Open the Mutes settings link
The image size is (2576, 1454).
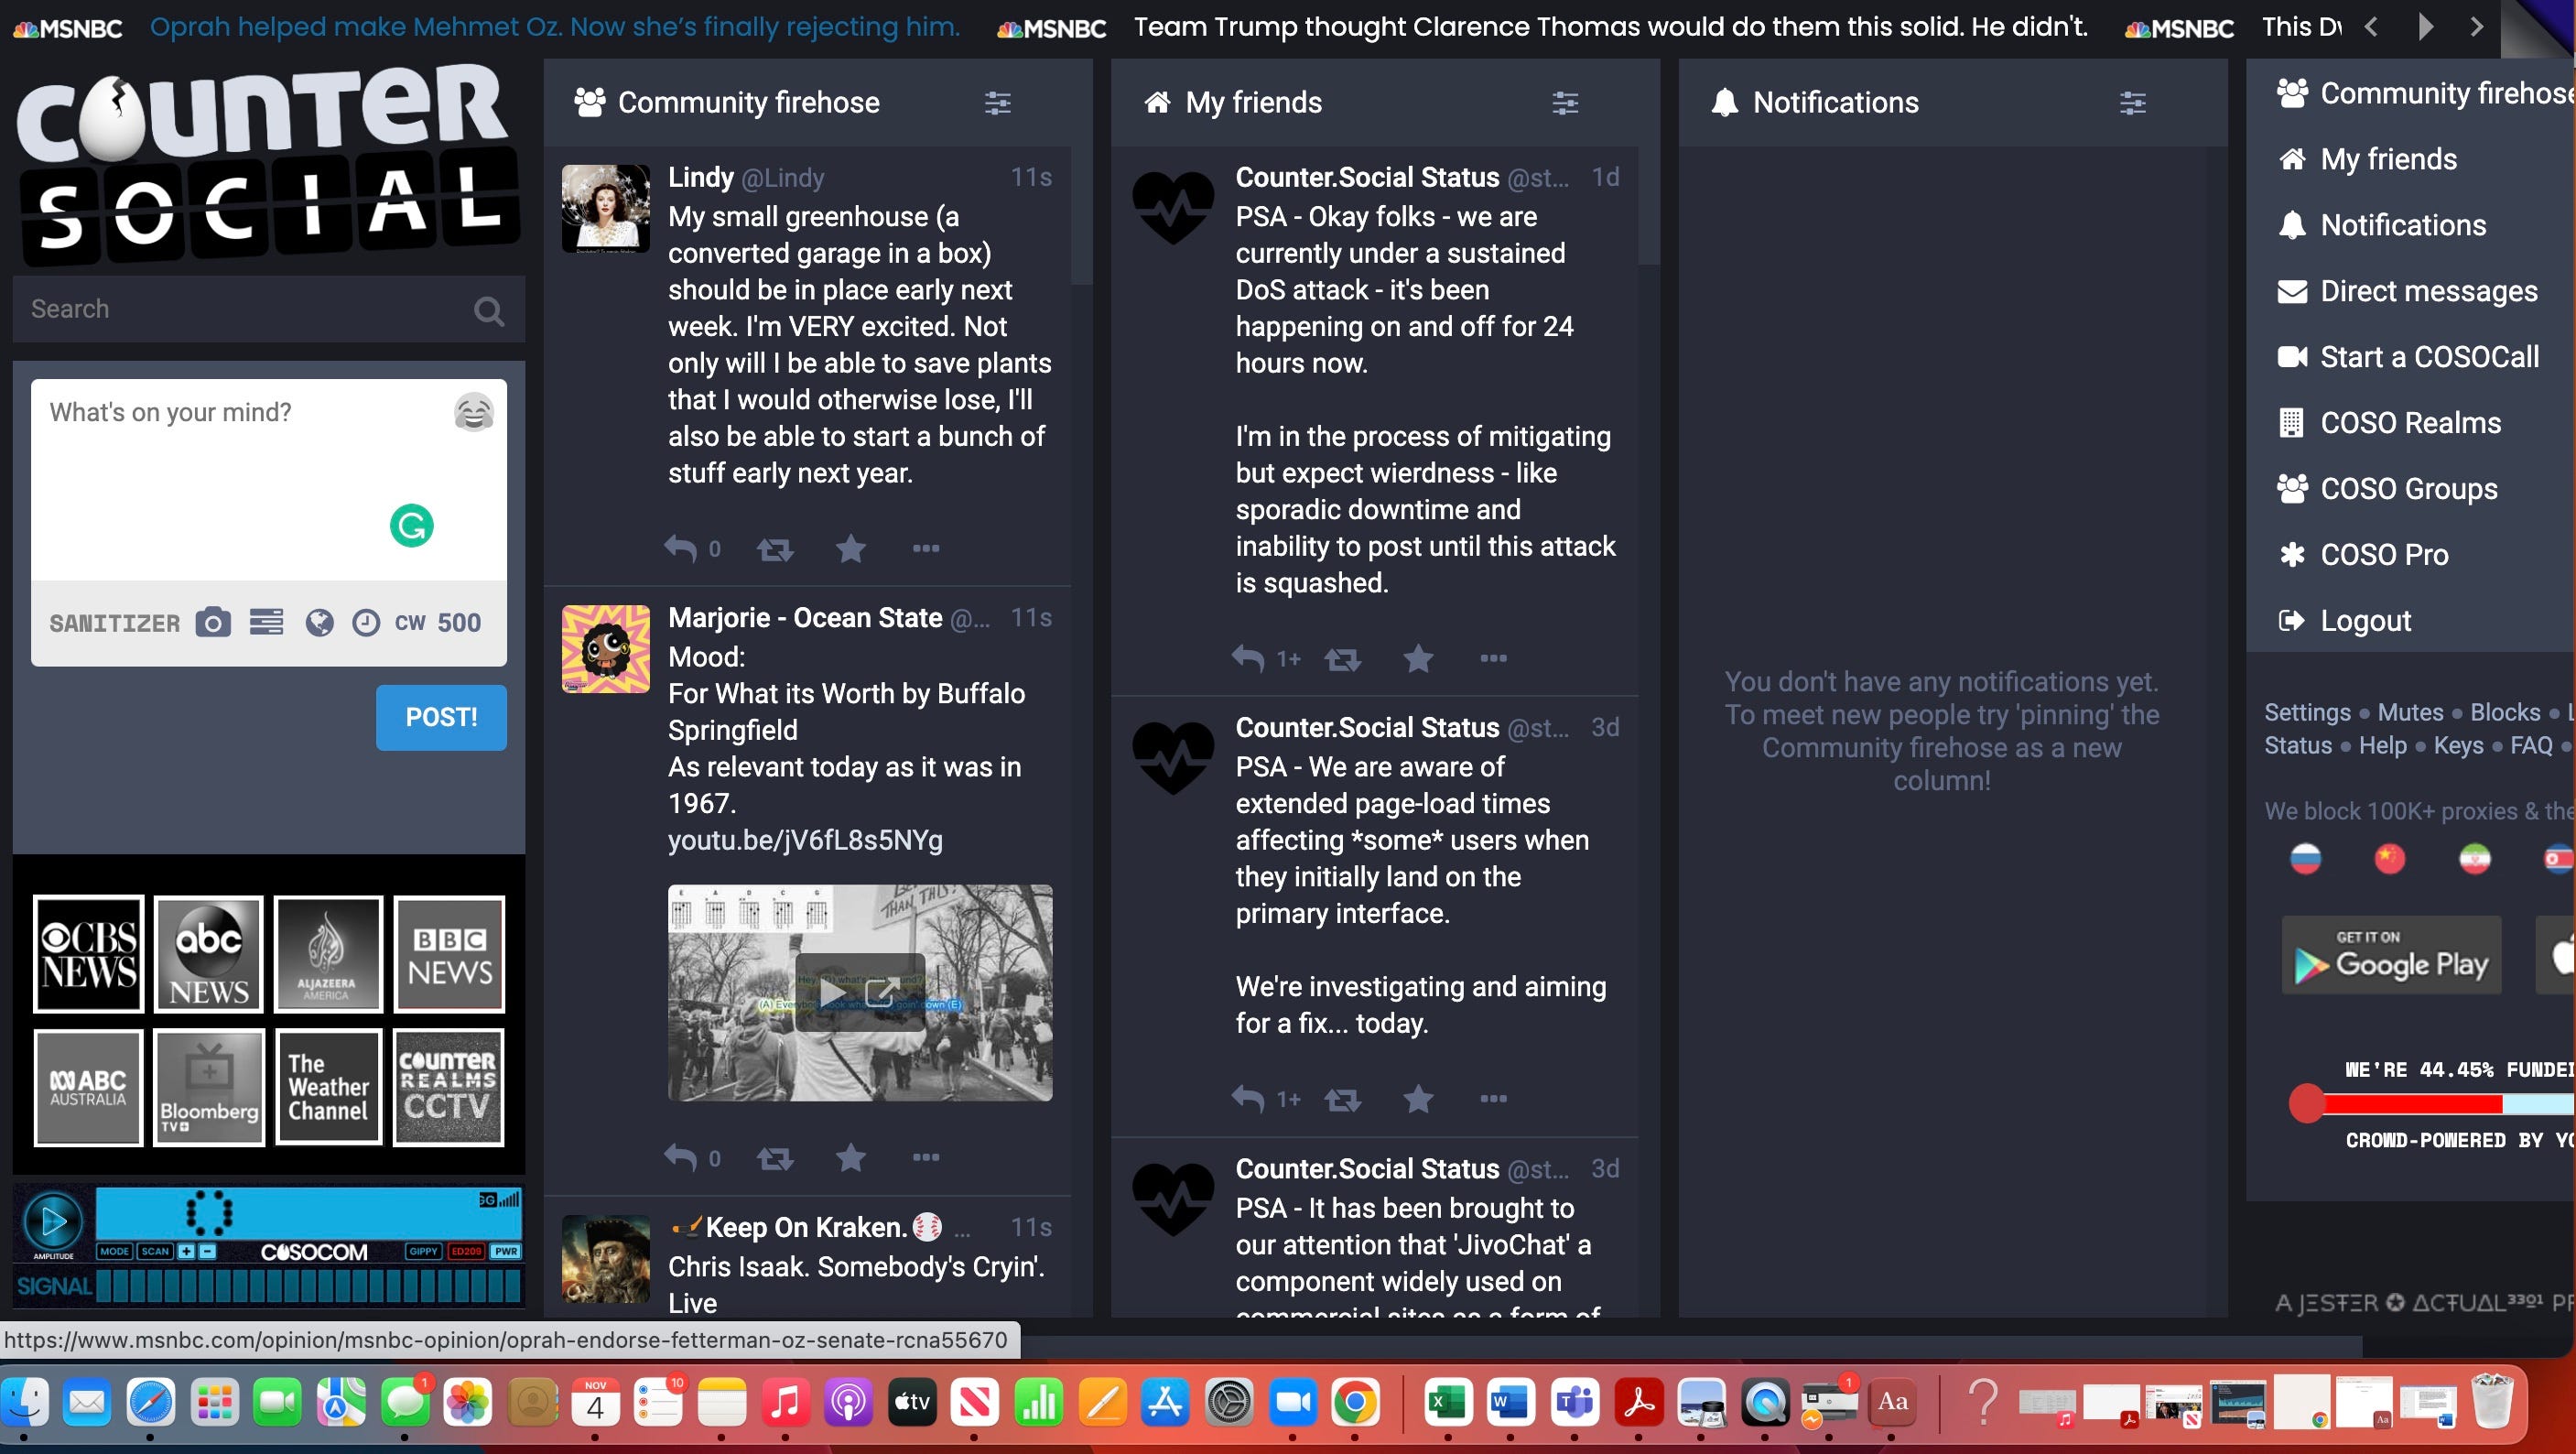click(2410, 712)
